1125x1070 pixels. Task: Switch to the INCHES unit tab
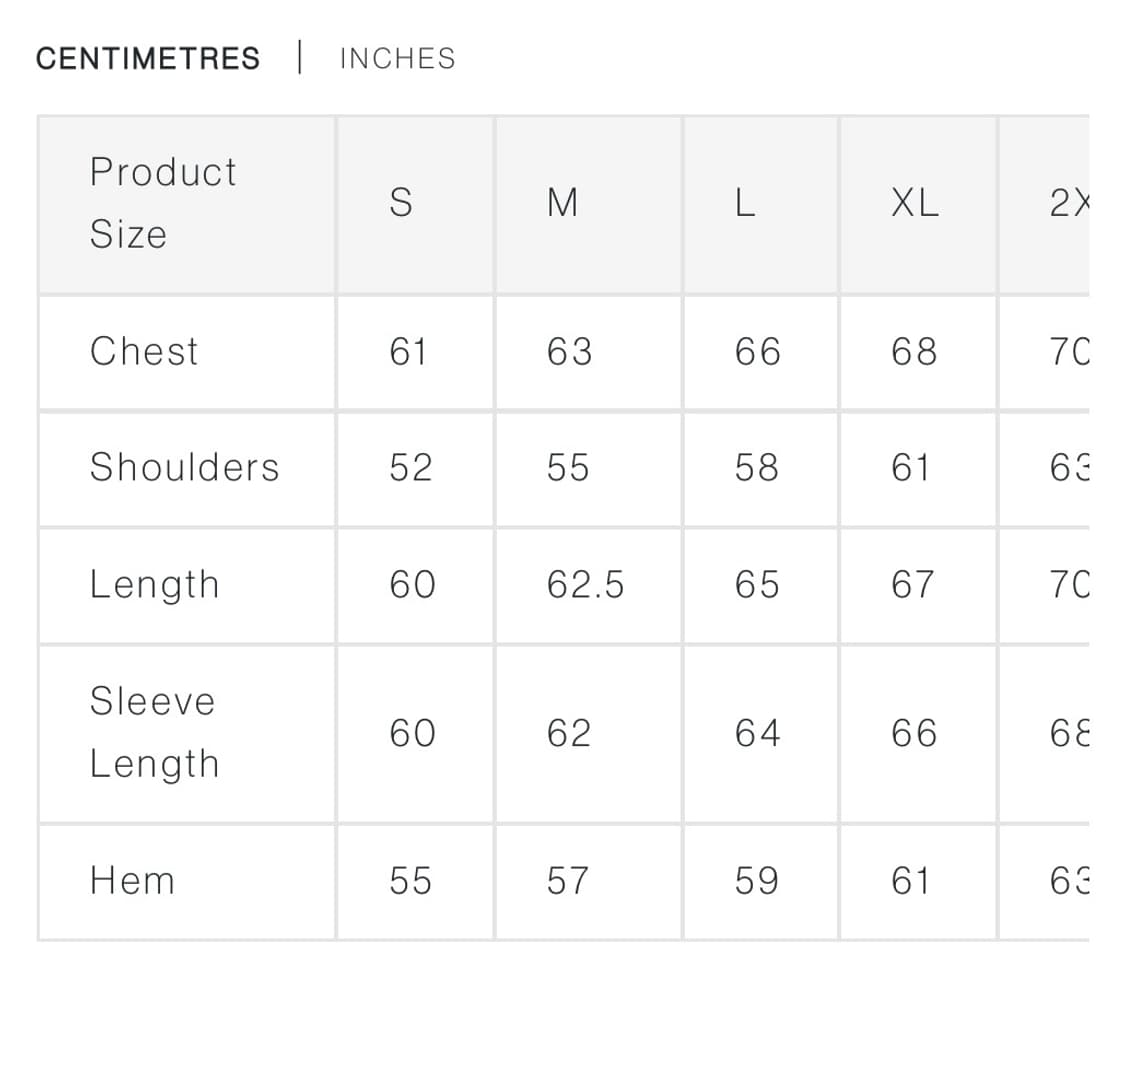[x=397, y=58]
